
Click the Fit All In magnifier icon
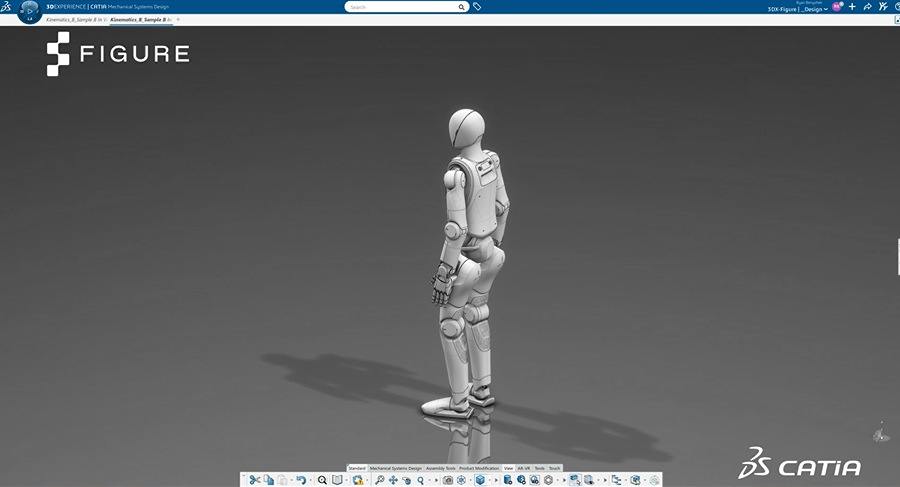(x=322, y=480)
